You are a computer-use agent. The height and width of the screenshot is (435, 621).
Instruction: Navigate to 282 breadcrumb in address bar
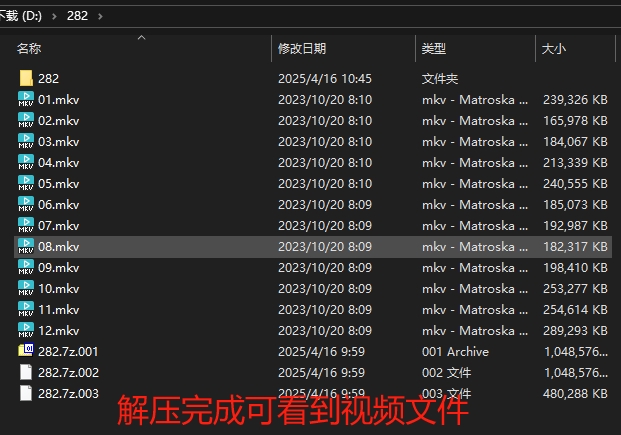pos(79,17)
